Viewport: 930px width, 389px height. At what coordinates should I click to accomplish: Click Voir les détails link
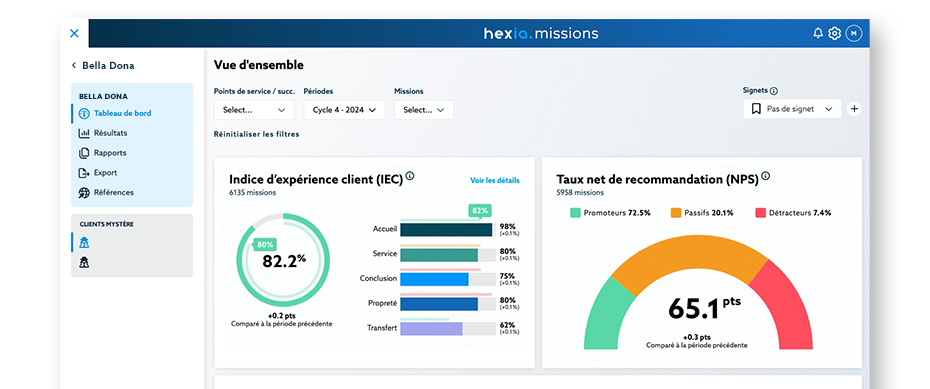[495, 180]
